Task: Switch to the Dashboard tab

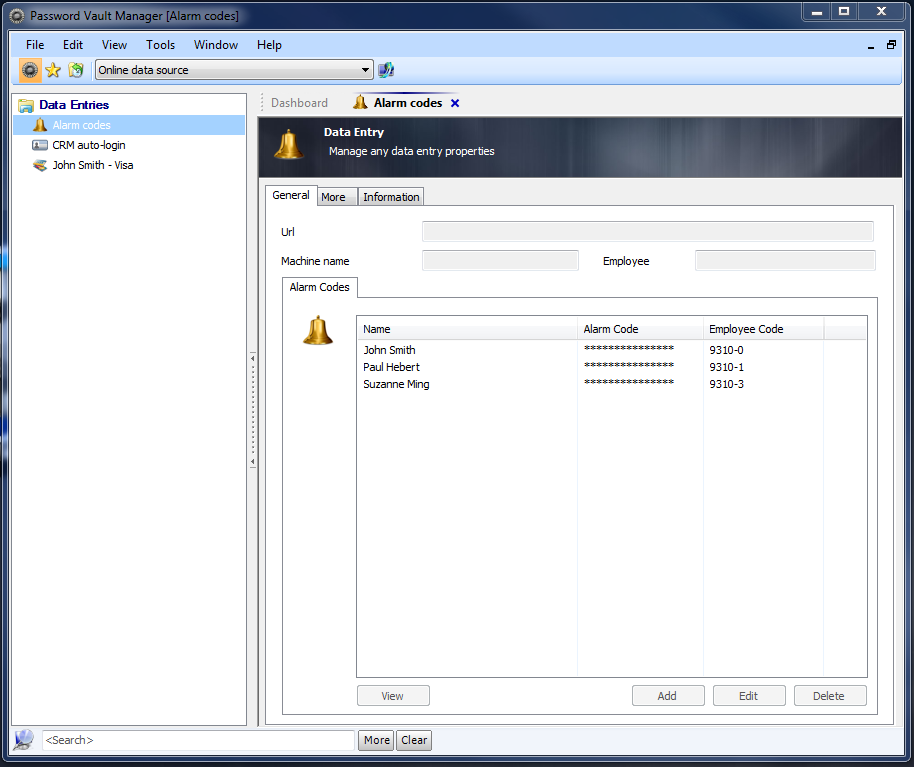Action: (x=299, y=103)
